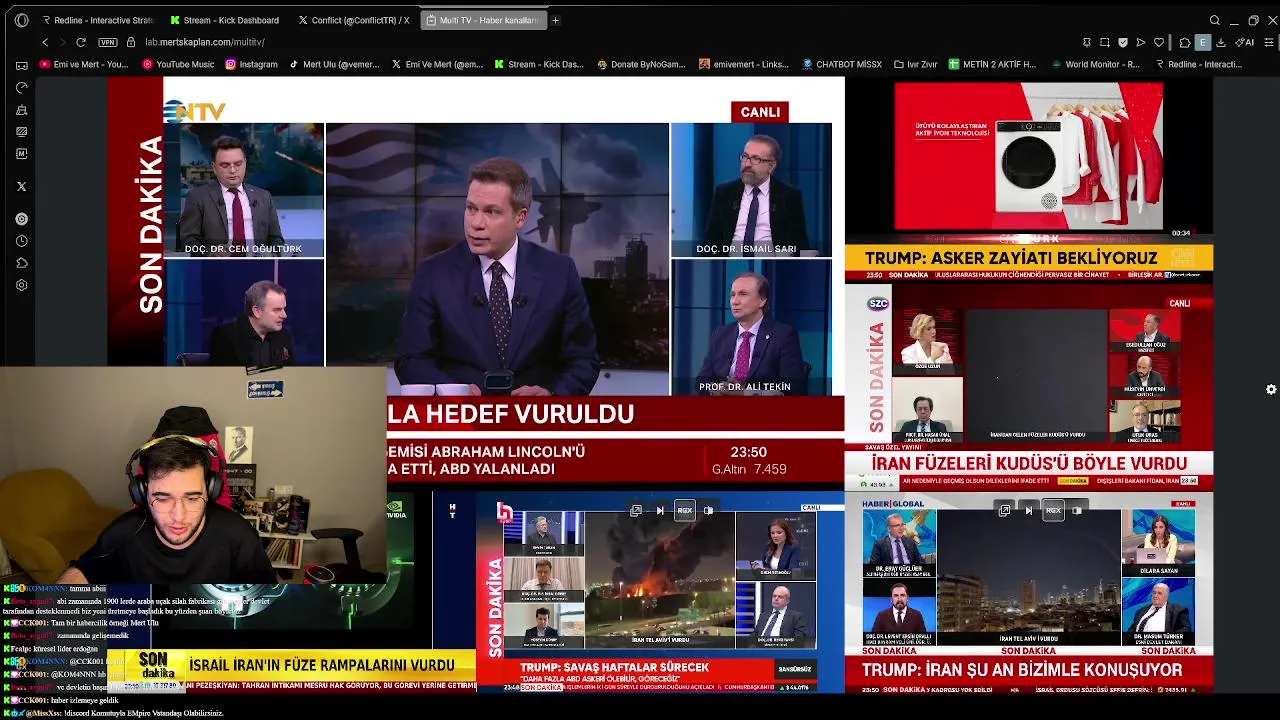This screenshot has height=720, width=1280.
Task: Open the YouTube Music bookmark
Action: 178,64
